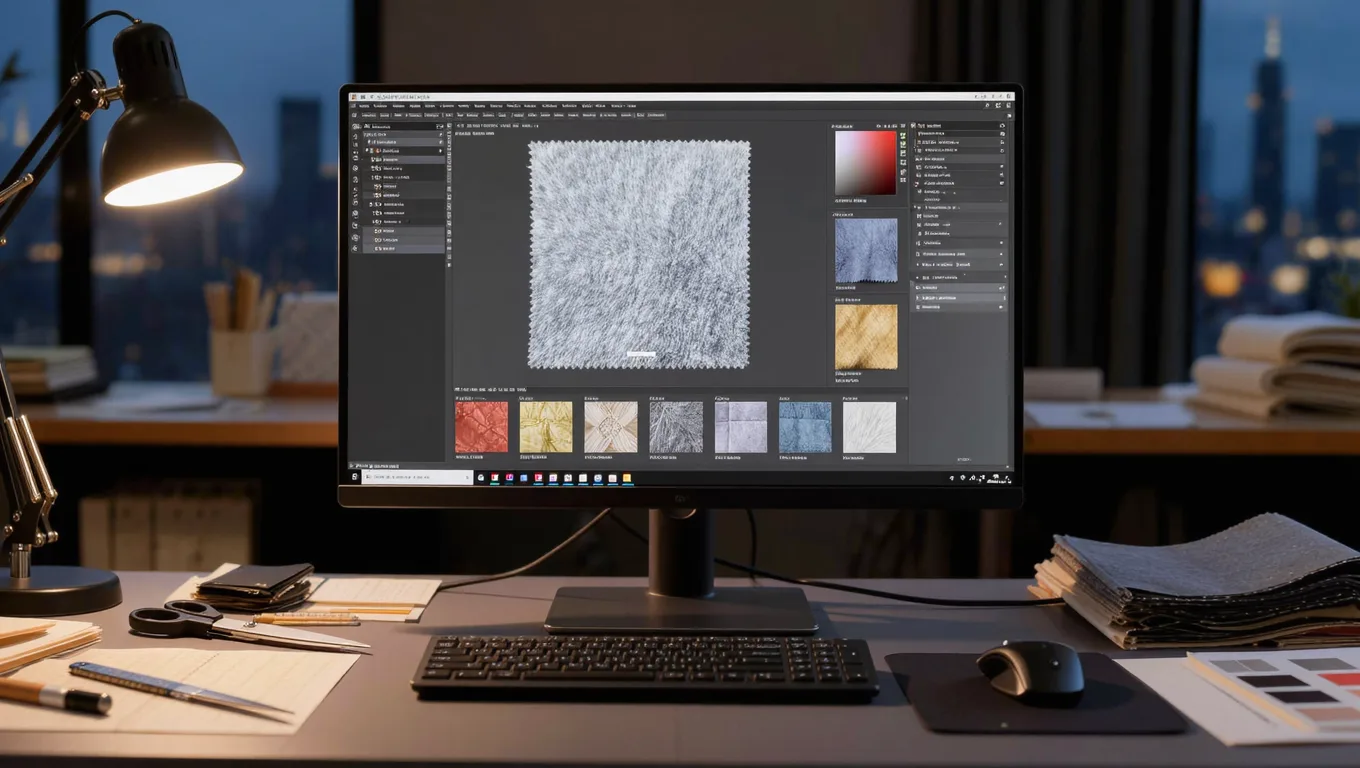The height and width of the screenshot is (768, 1360).
Task: Select the white fur texture thumbnail
Action: (x=870, y=427)
